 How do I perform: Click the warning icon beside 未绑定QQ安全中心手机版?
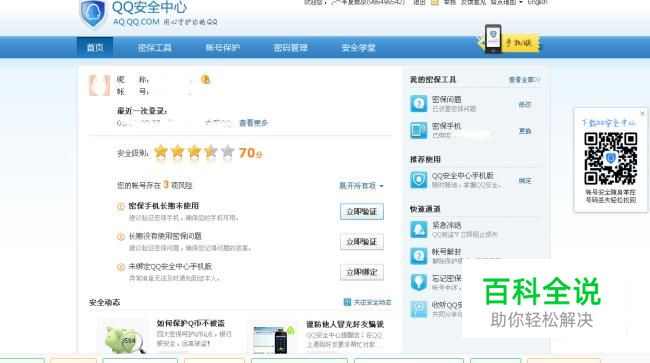click(121, 267)
